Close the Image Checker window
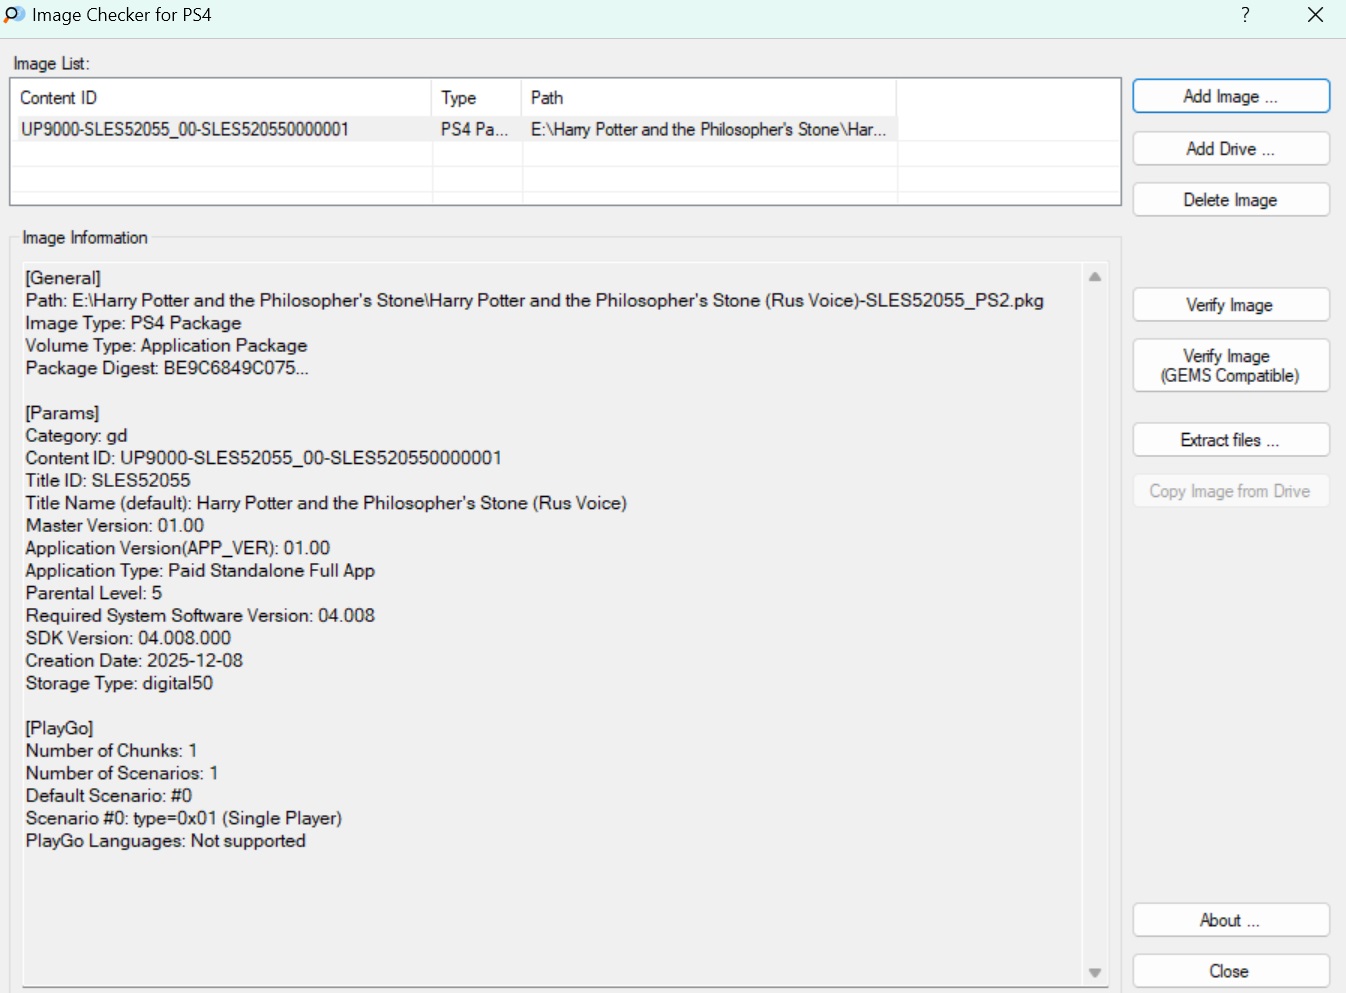The width and height of the screenshot is (1346, 993). [1315, 15]
